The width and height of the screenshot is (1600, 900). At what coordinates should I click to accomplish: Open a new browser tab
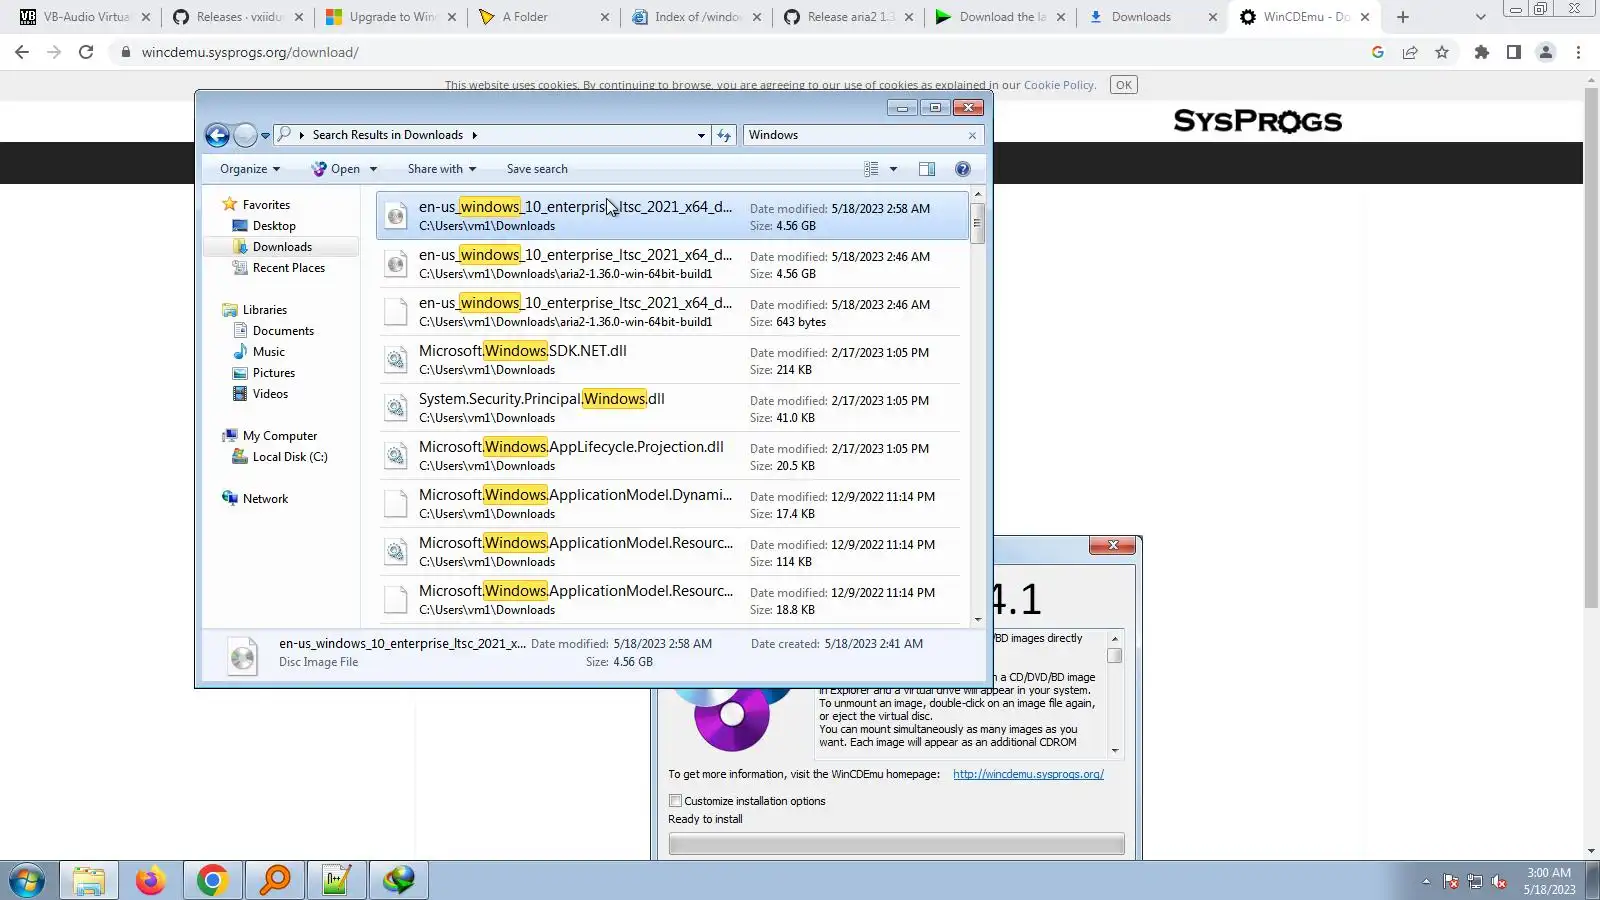pyautogui.click(x=1403, y=17)
